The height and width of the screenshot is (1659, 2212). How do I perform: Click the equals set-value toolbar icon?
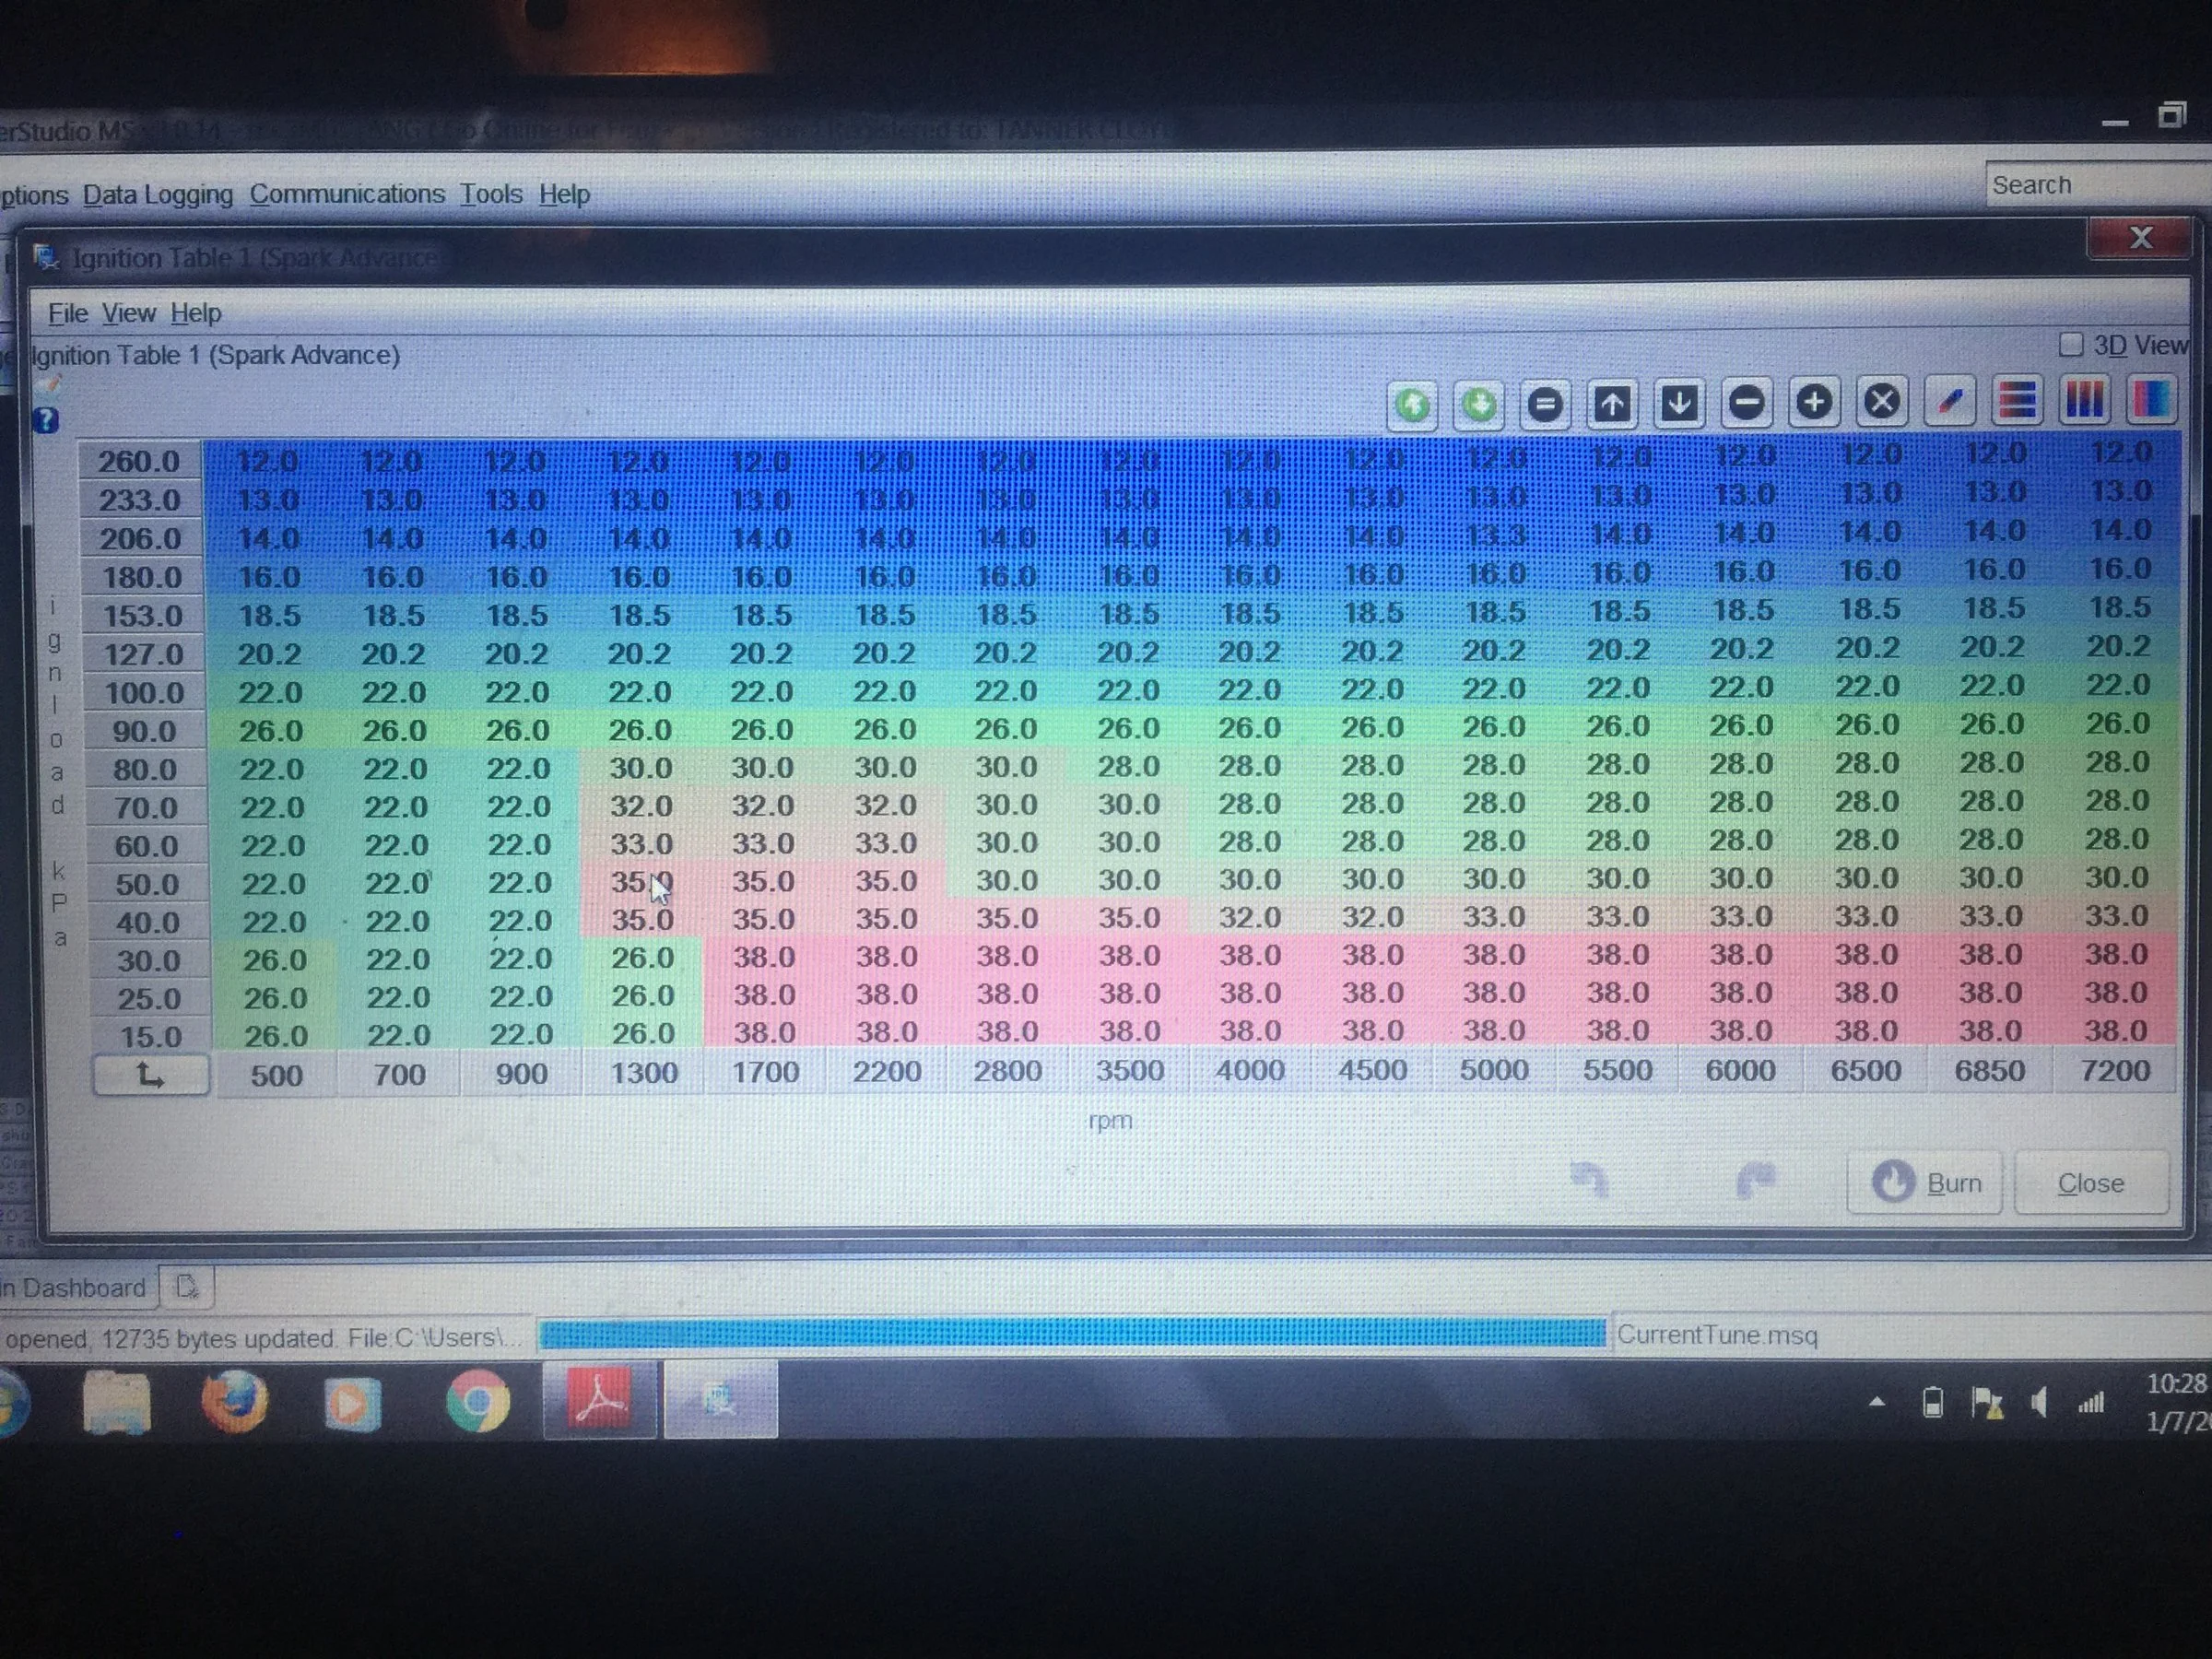pyautogui.click(x=1545, y=405)
